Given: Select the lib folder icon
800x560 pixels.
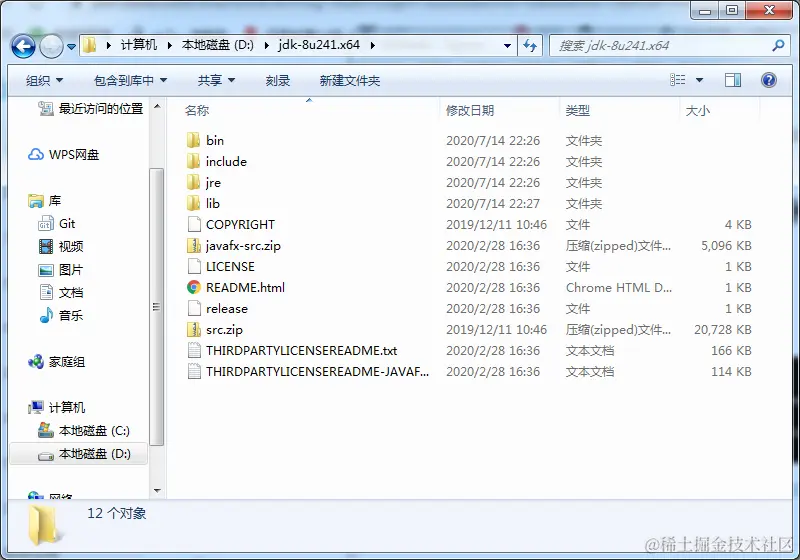Looking at the screenshot, I should pos(193,203).
